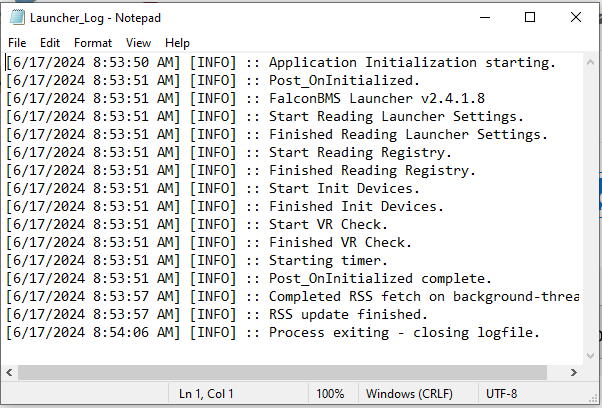Open the Edit menu

(x=50, y=43)
